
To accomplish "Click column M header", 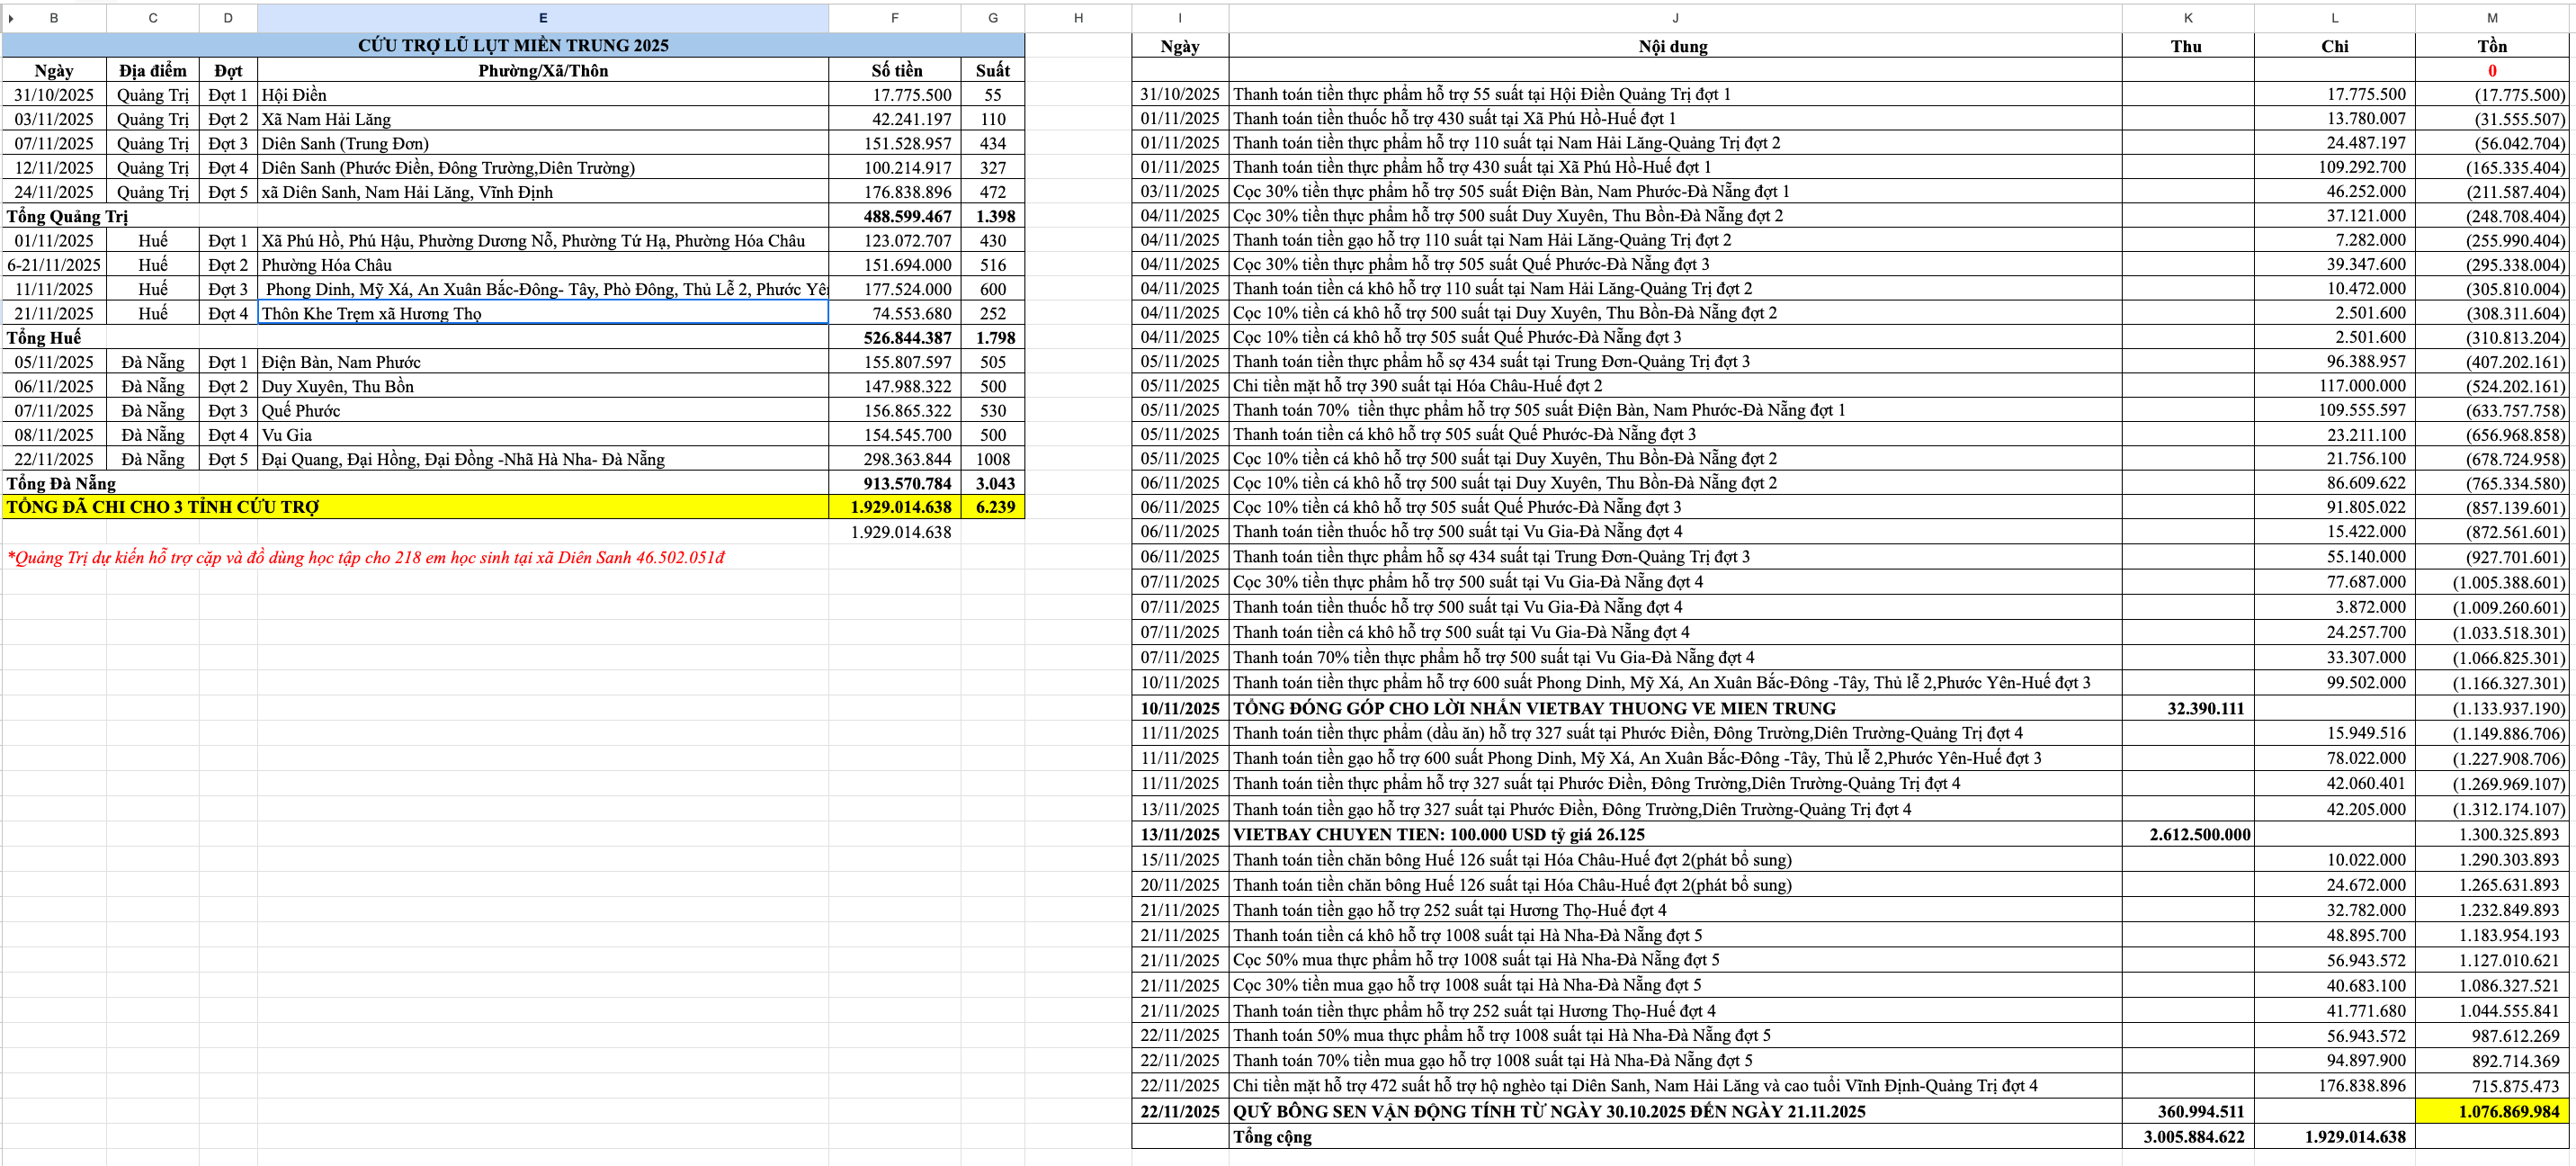I will [x=2492, y=18].
